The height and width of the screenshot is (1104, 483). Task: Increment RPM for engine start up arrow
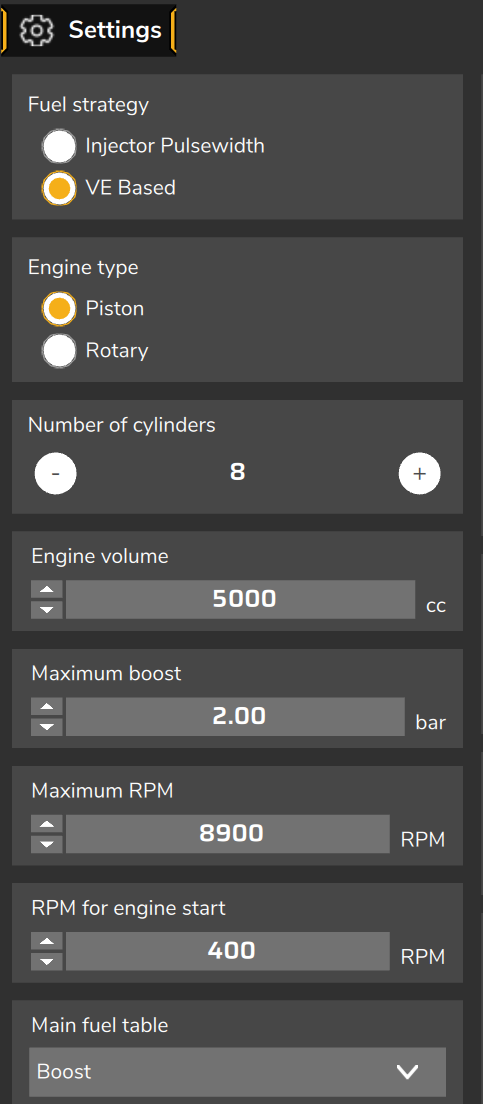click(x=47, y=941)
